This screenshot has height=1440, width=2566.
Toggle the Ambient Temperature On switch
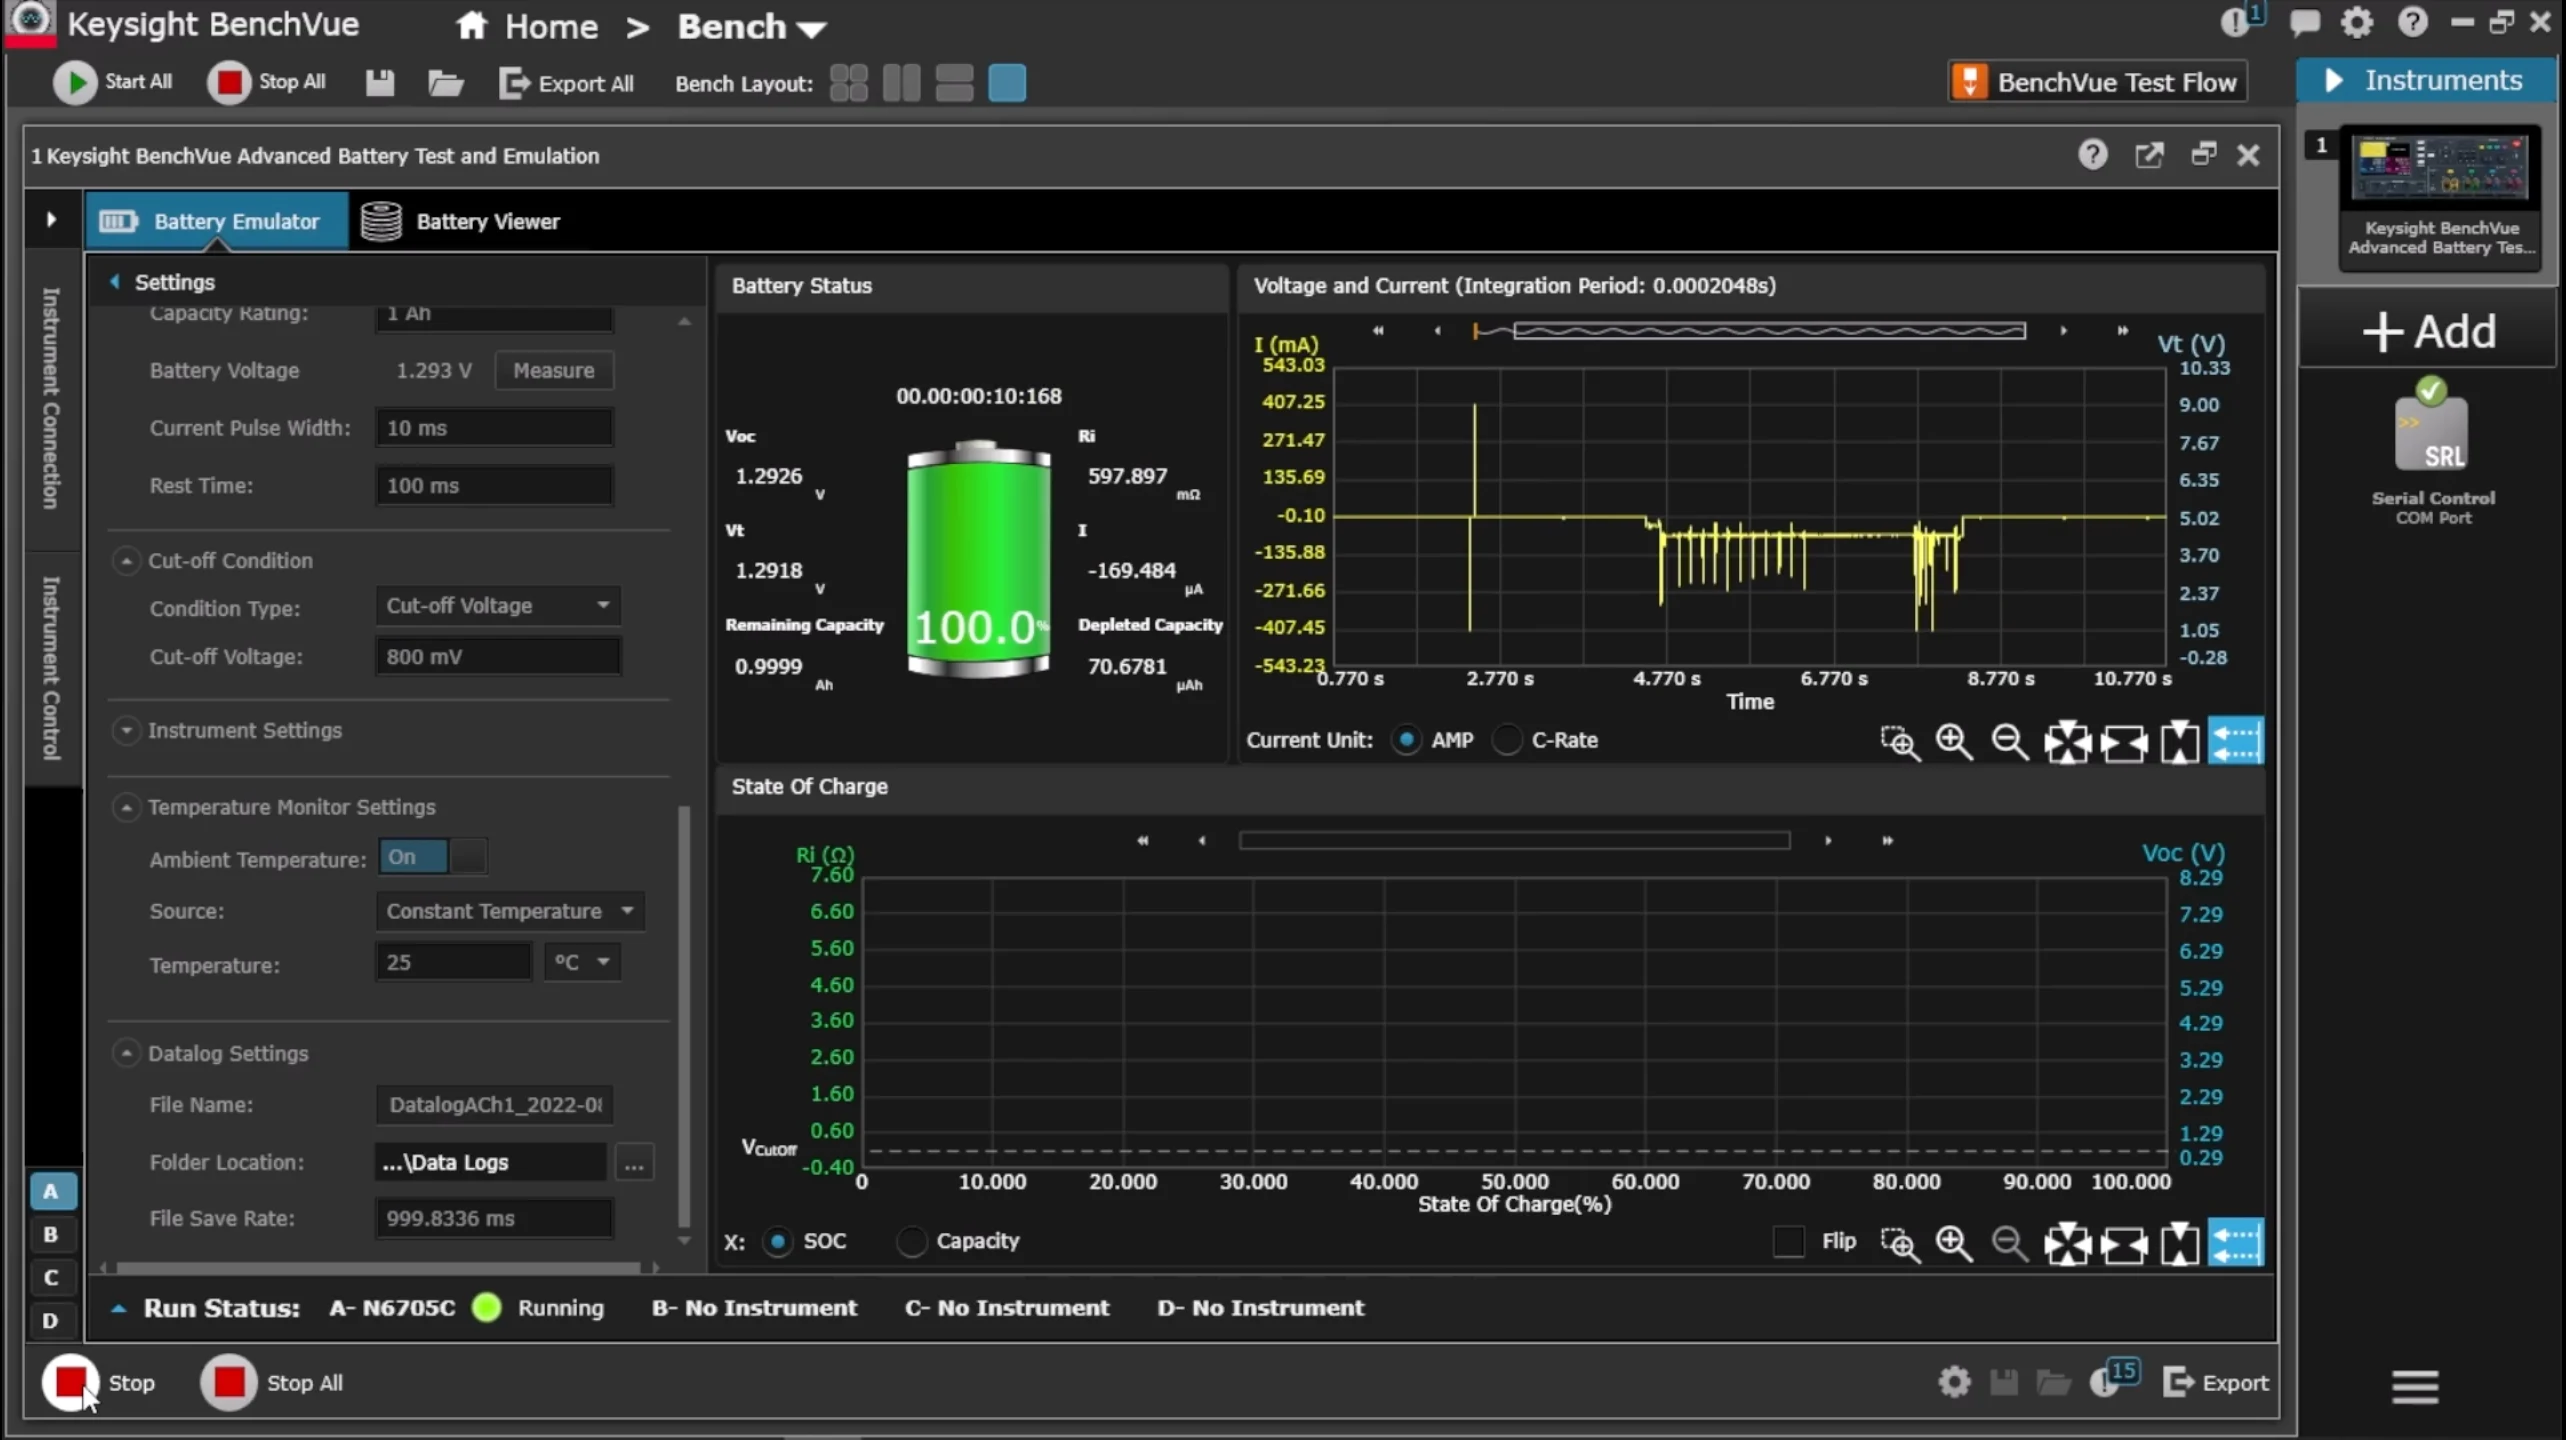(x=432, y=858)
